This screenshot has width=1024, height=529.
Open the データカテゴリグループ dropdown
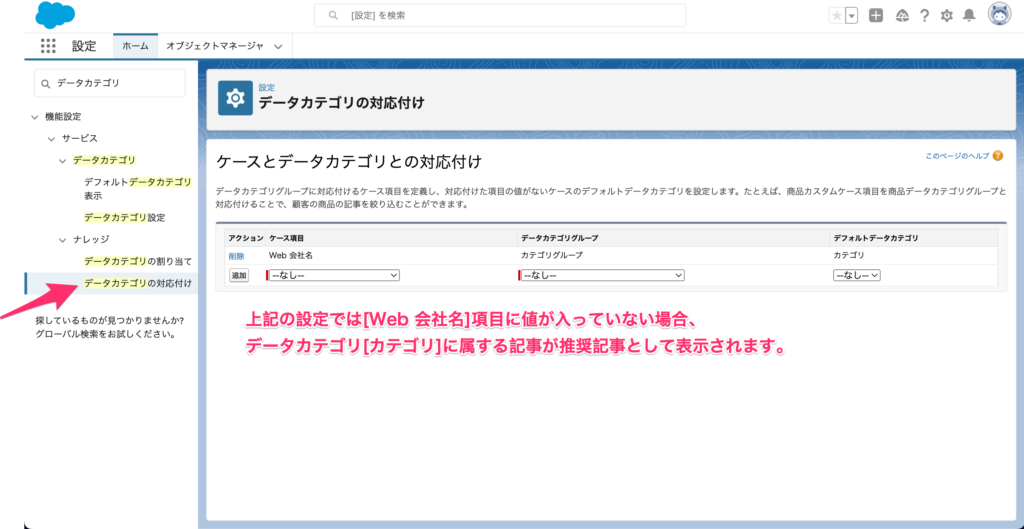tap(602, 276)
